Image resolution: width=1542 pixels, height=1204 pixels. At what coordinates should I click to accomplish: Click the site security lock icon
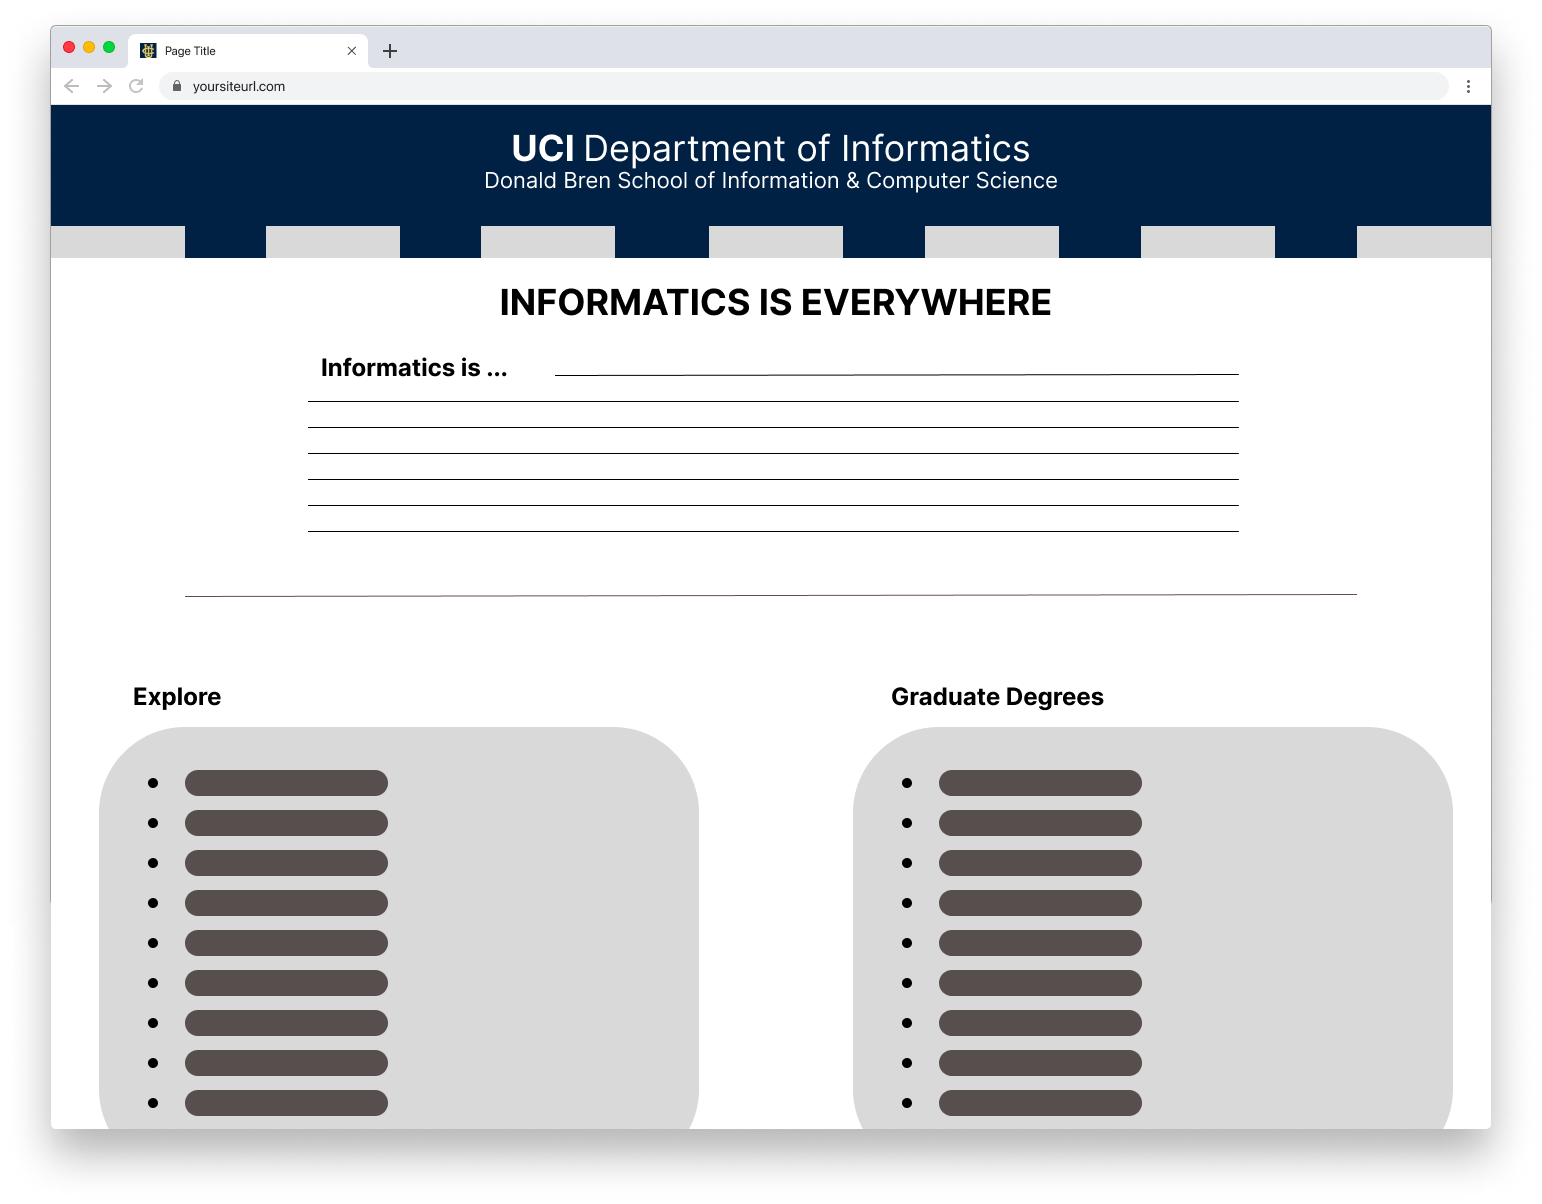tap(177, 86)
